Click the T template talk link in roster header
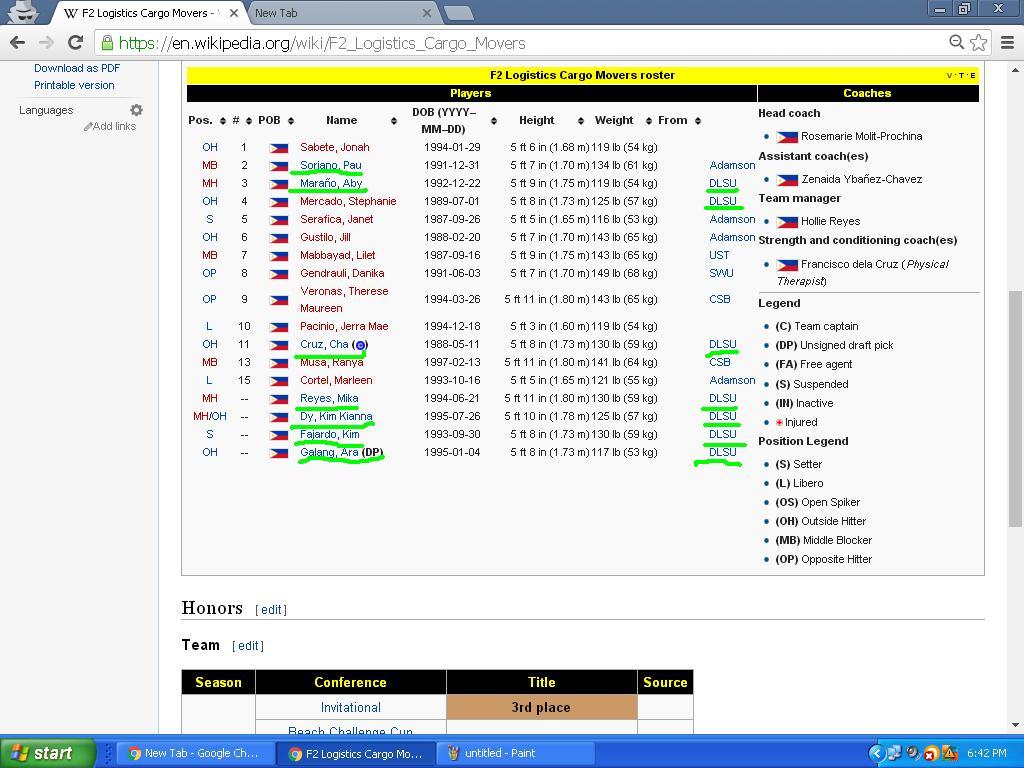Screen dimensions: 1024x768 (961, 76)
